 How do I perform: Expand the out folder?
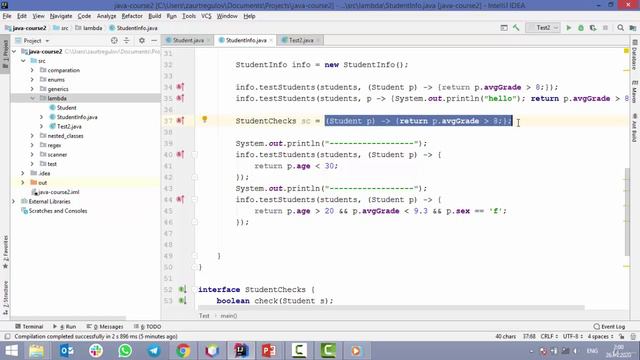pos(23,182)
